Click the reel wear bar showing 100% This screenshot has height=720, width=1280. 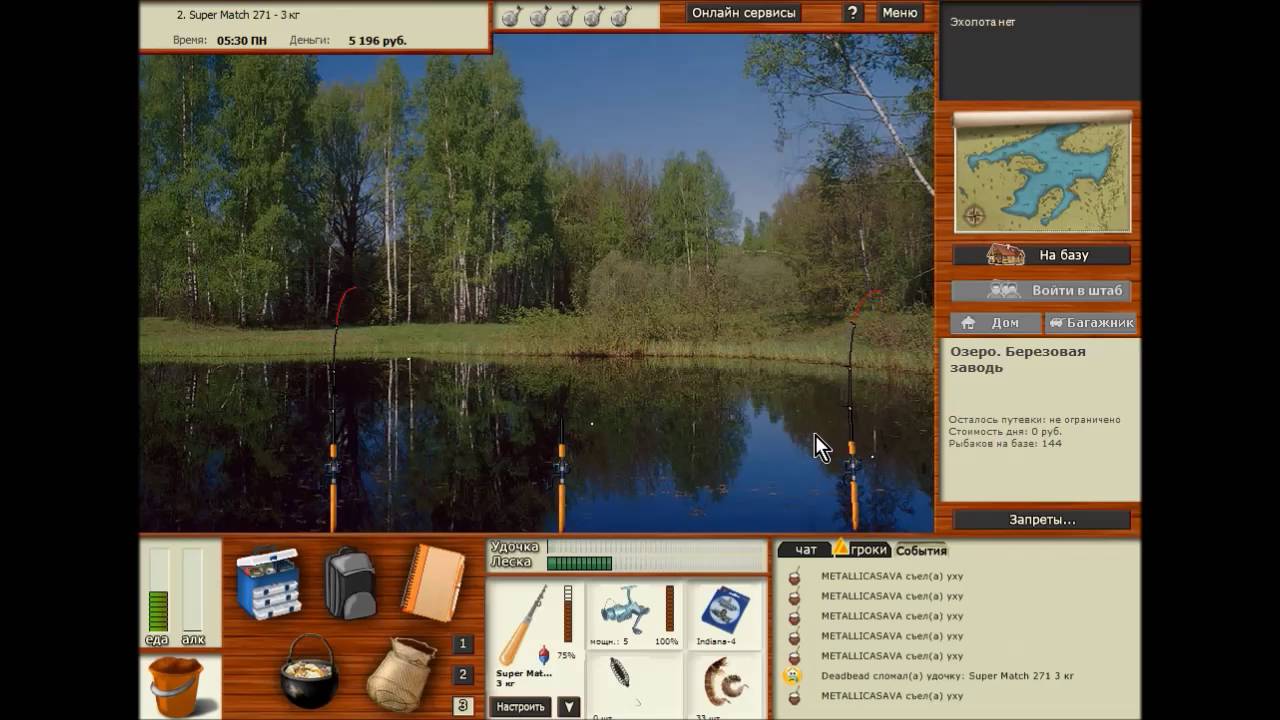(x=670, y=609)
